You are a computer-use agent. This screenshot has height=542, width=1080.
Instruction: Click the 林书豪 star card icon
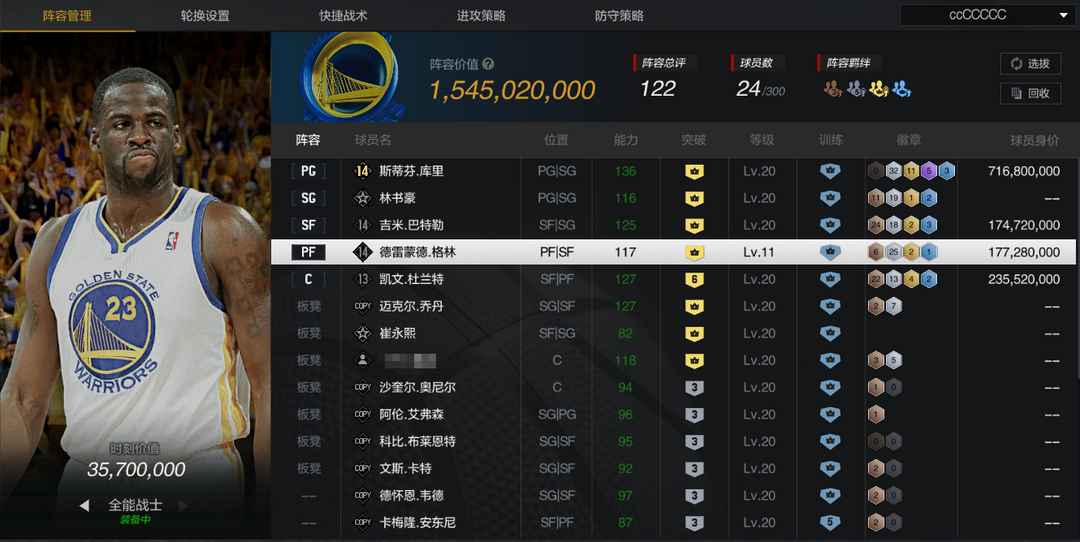[x=362, y=198]
